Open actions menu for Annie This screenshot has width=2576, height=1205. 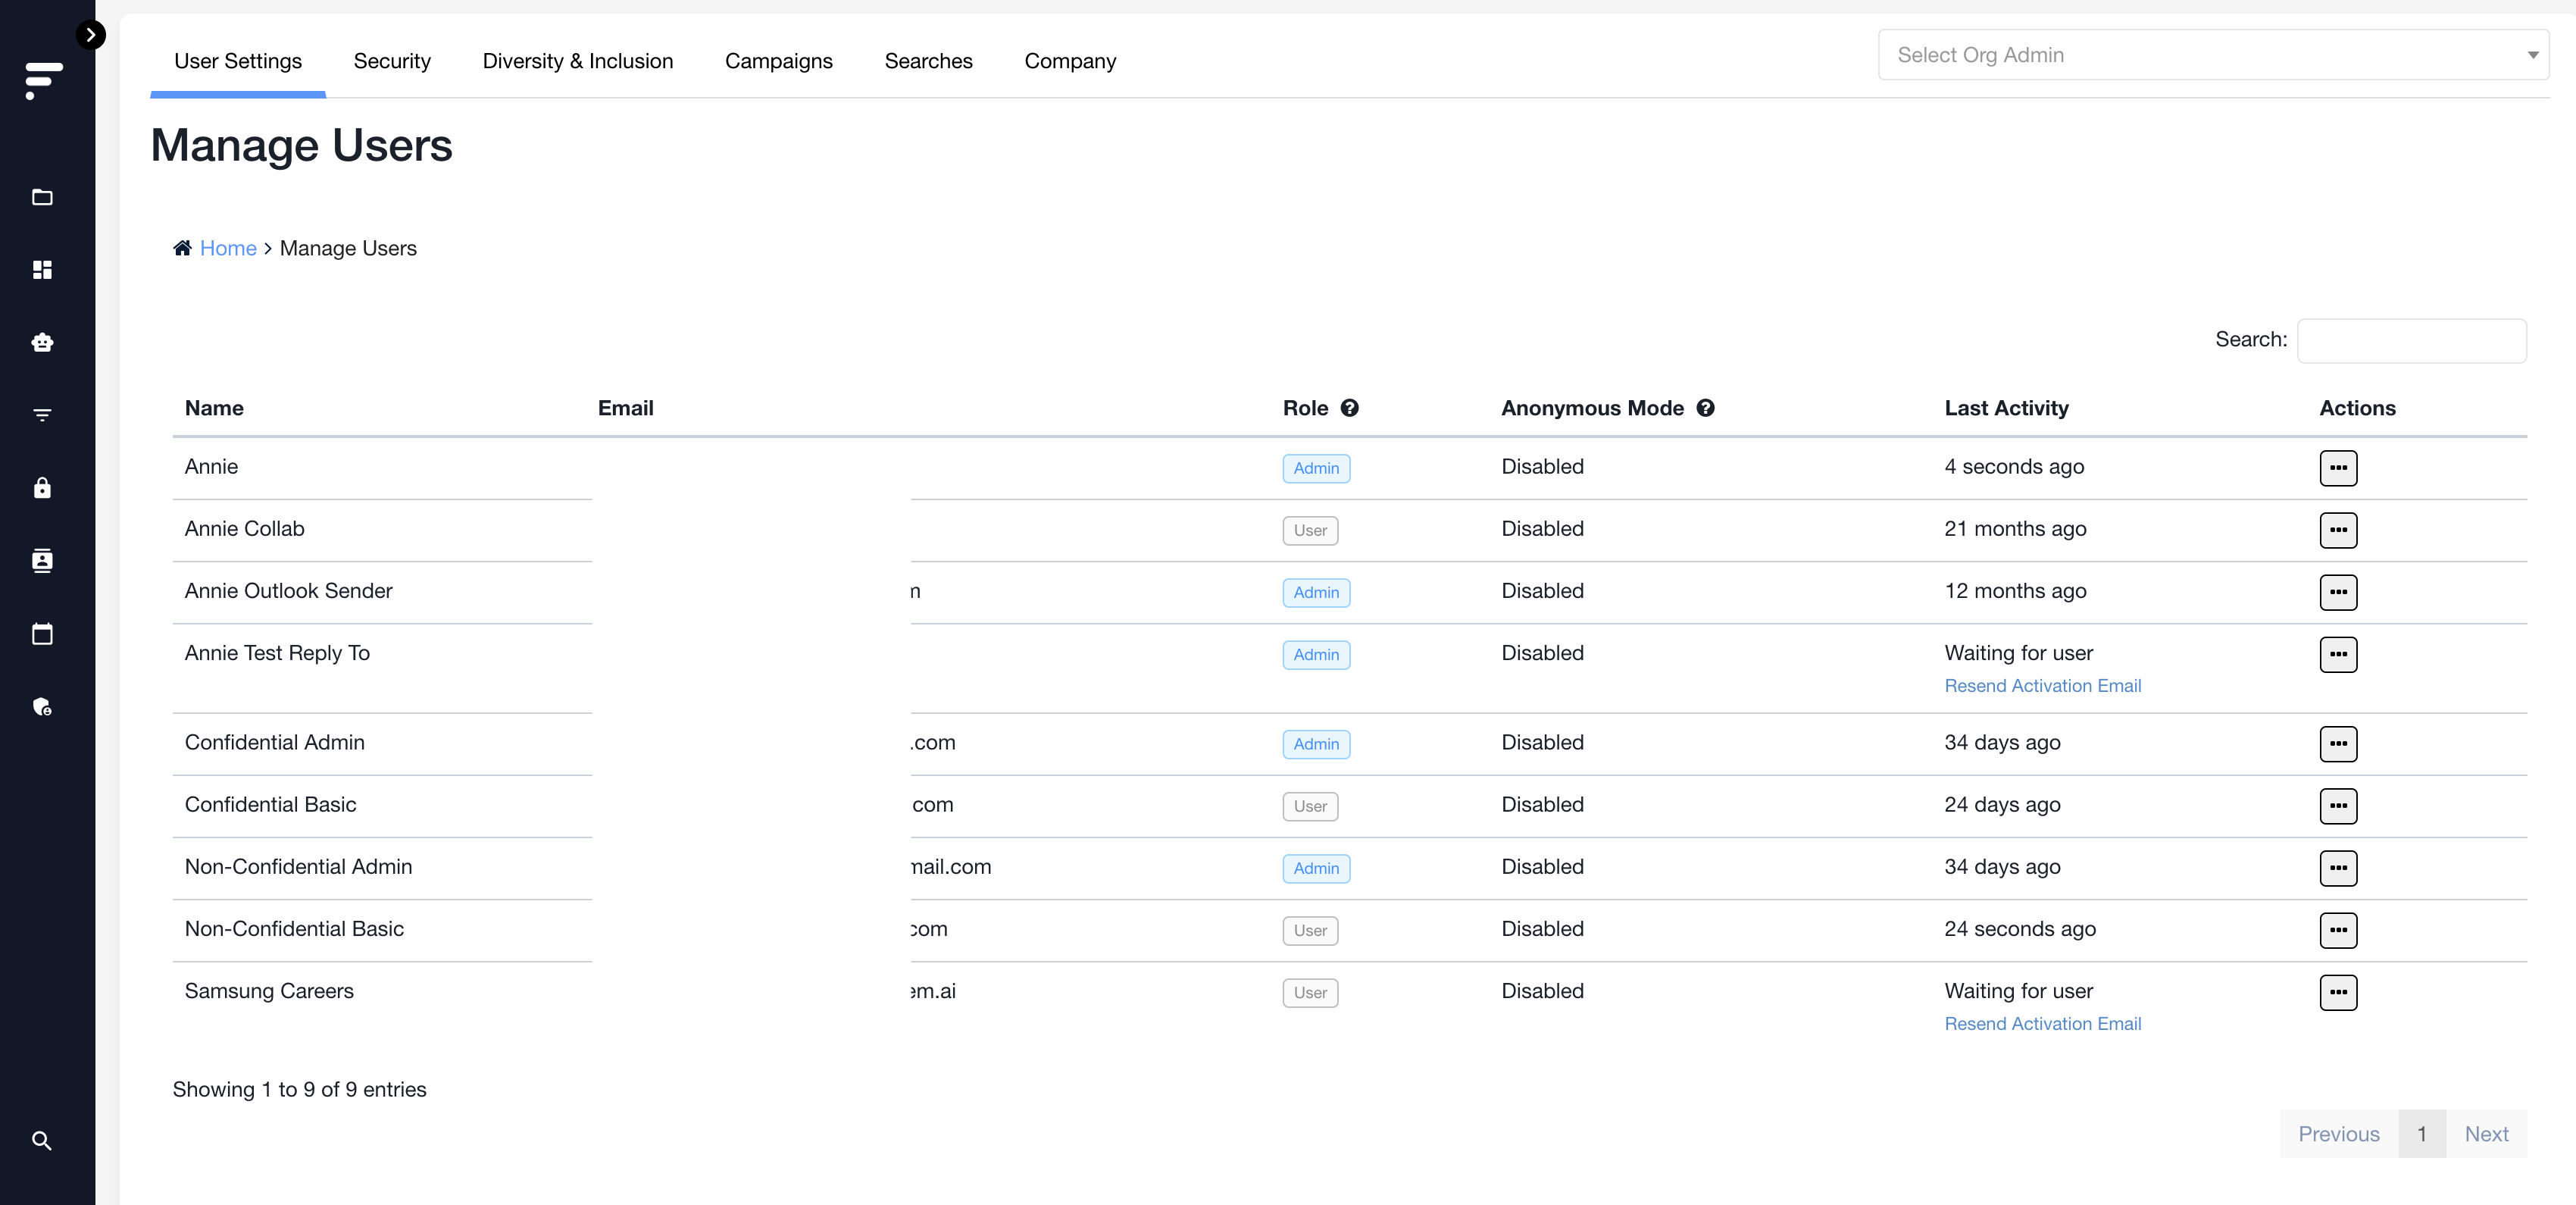click(2338, 468)
